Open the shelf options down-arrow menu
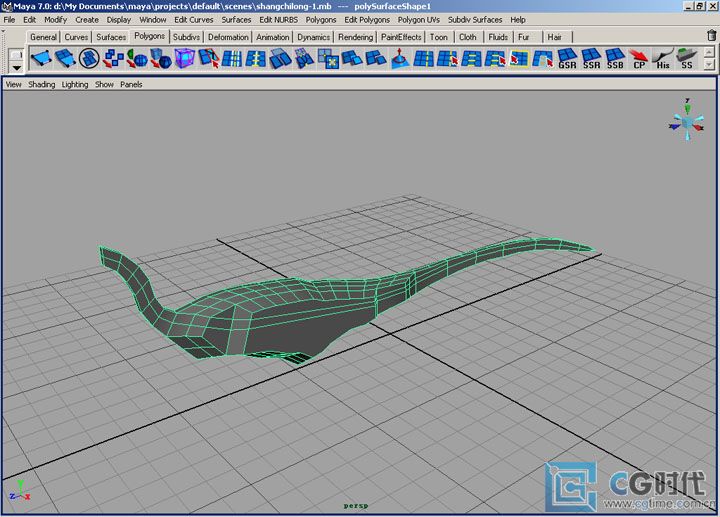Image resolution: width=720 pixels, height=517 pixels. [x=17, y=68]
